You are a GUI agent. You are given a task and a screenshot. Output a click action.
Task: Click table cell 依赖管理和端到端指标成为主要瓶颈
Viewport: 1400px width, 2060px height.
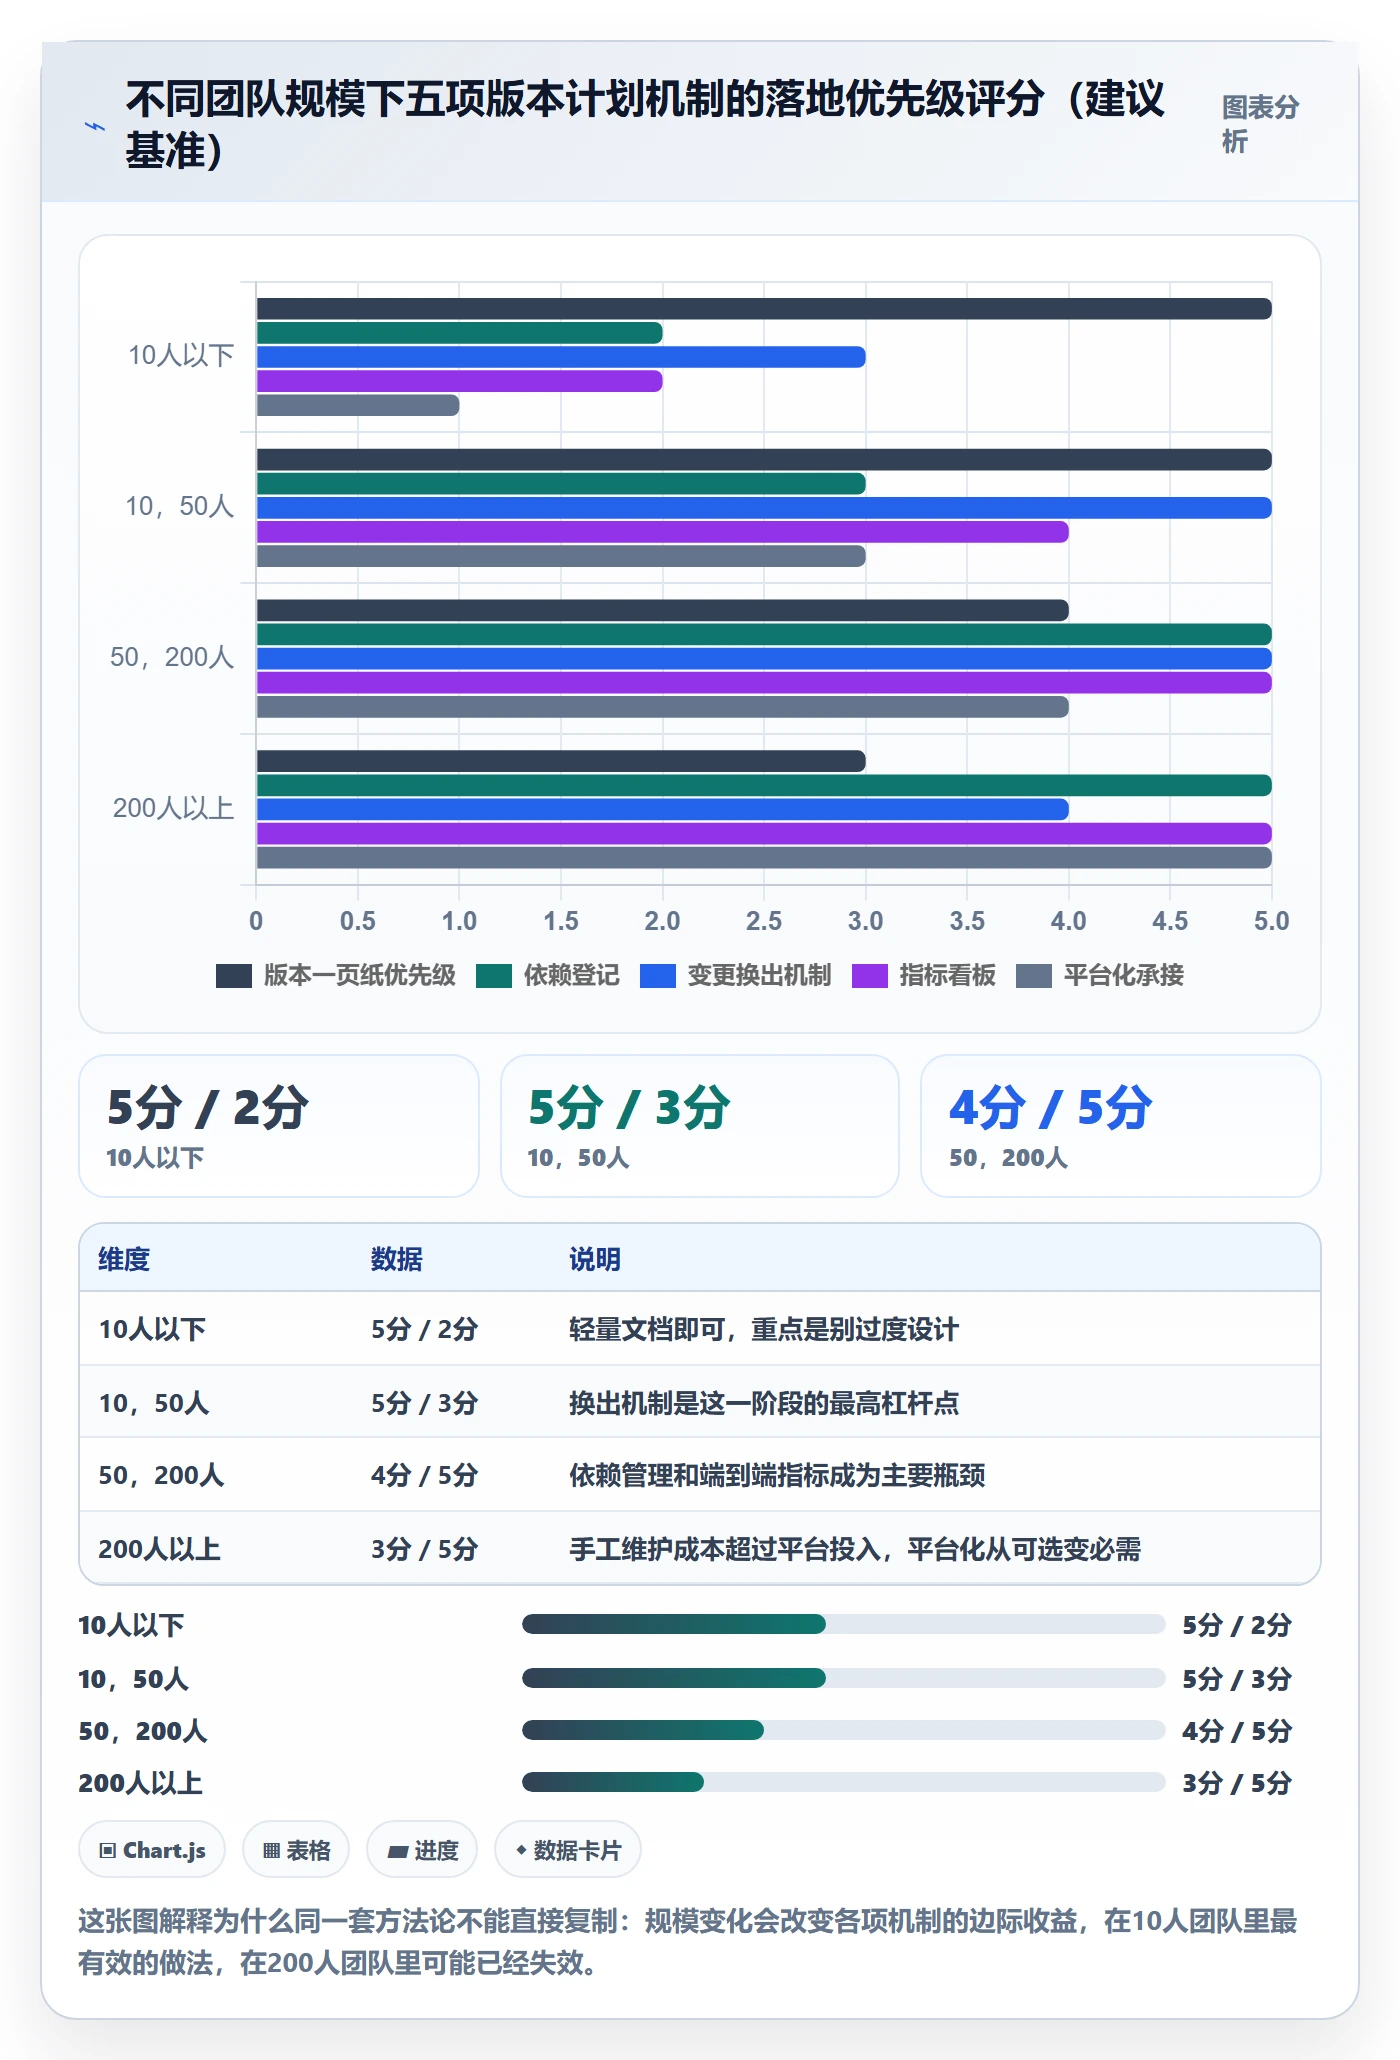click(777, 1475)
